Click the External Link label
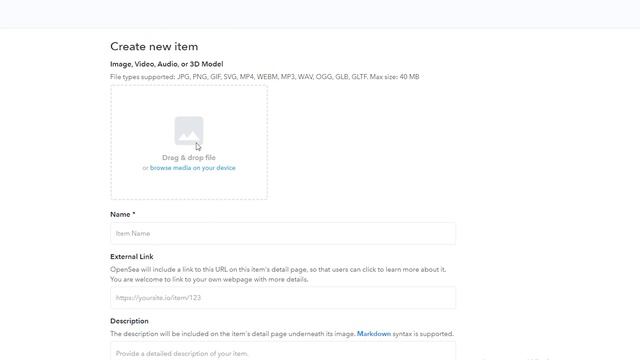 [131, 257]
